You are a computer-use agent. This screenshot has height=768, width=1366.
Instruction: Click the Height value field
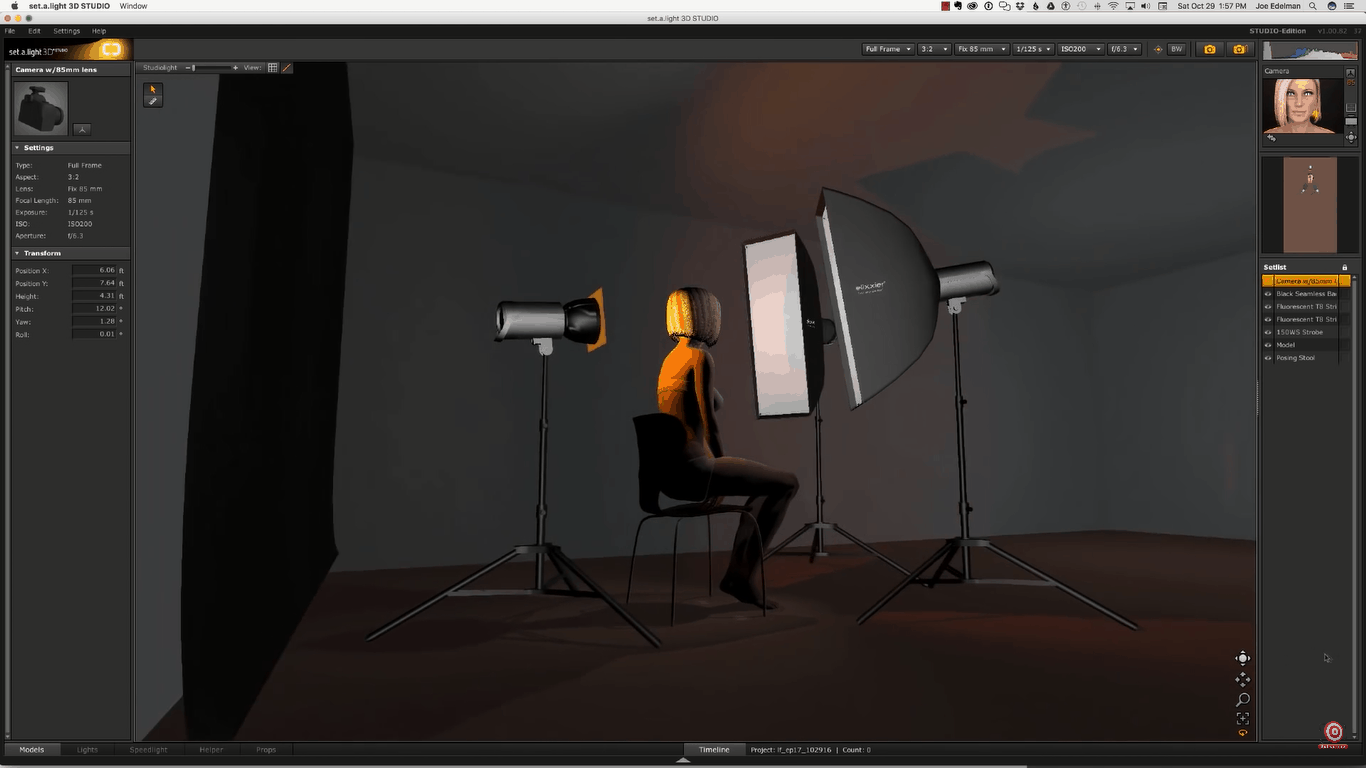coord(94,296)
